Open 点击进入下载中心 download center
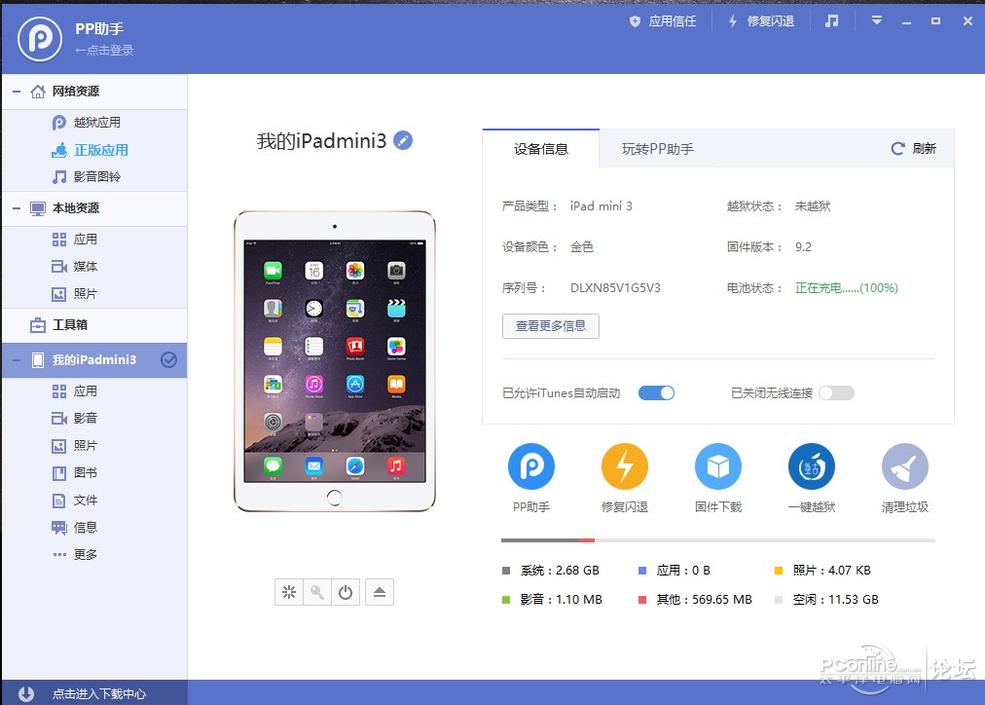 99,694
